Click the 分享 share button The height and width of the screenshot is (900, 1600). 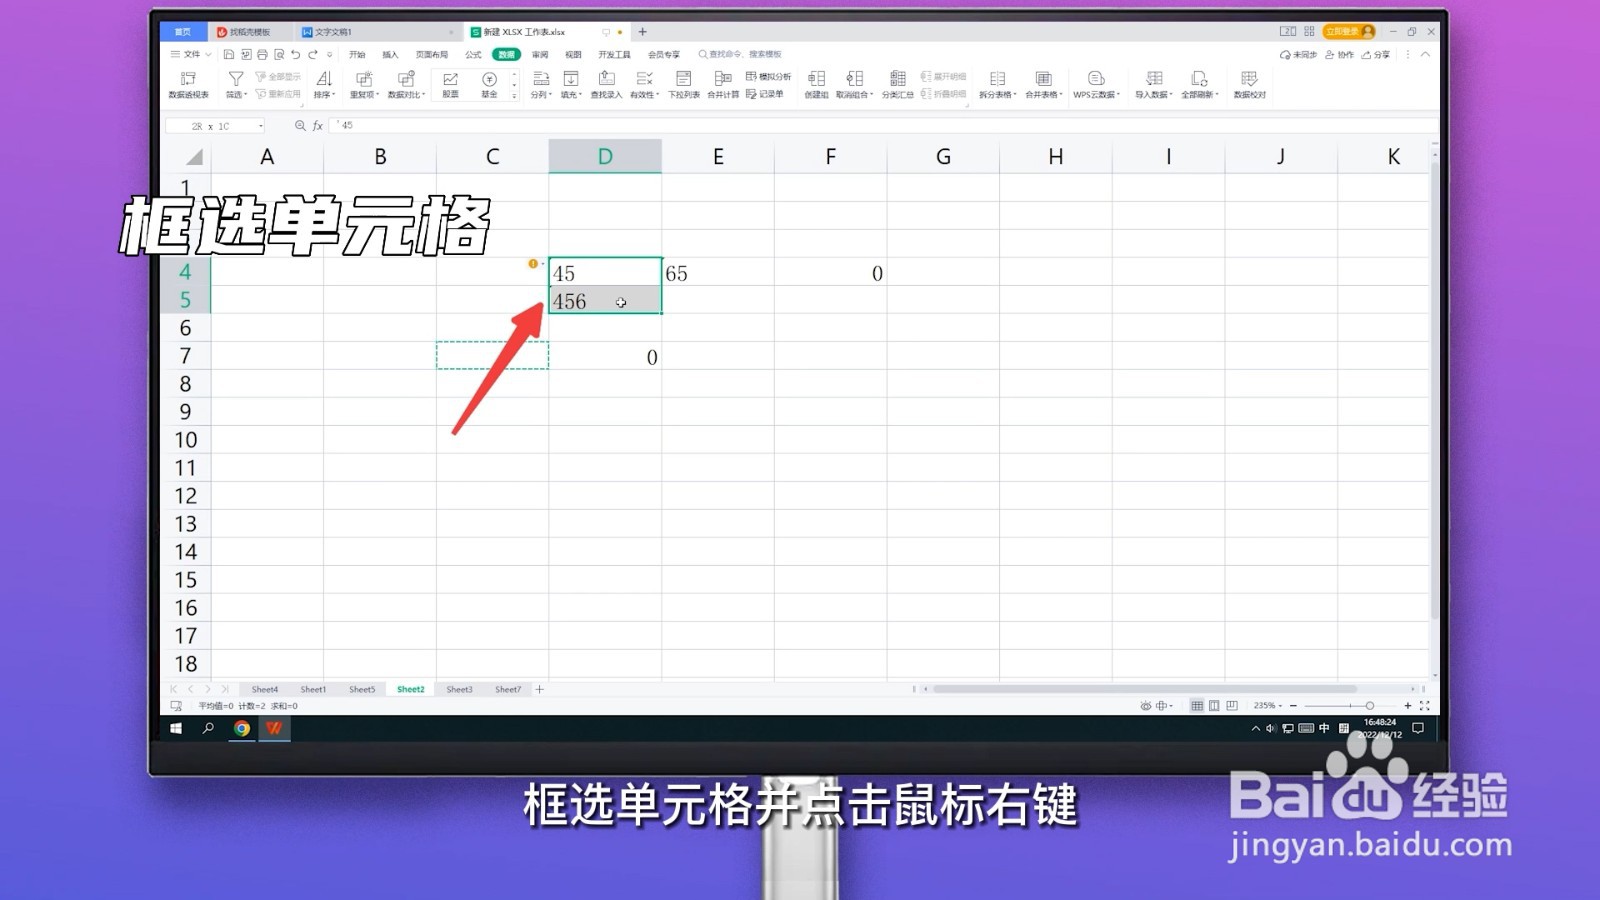click(x=1376, y=54)
